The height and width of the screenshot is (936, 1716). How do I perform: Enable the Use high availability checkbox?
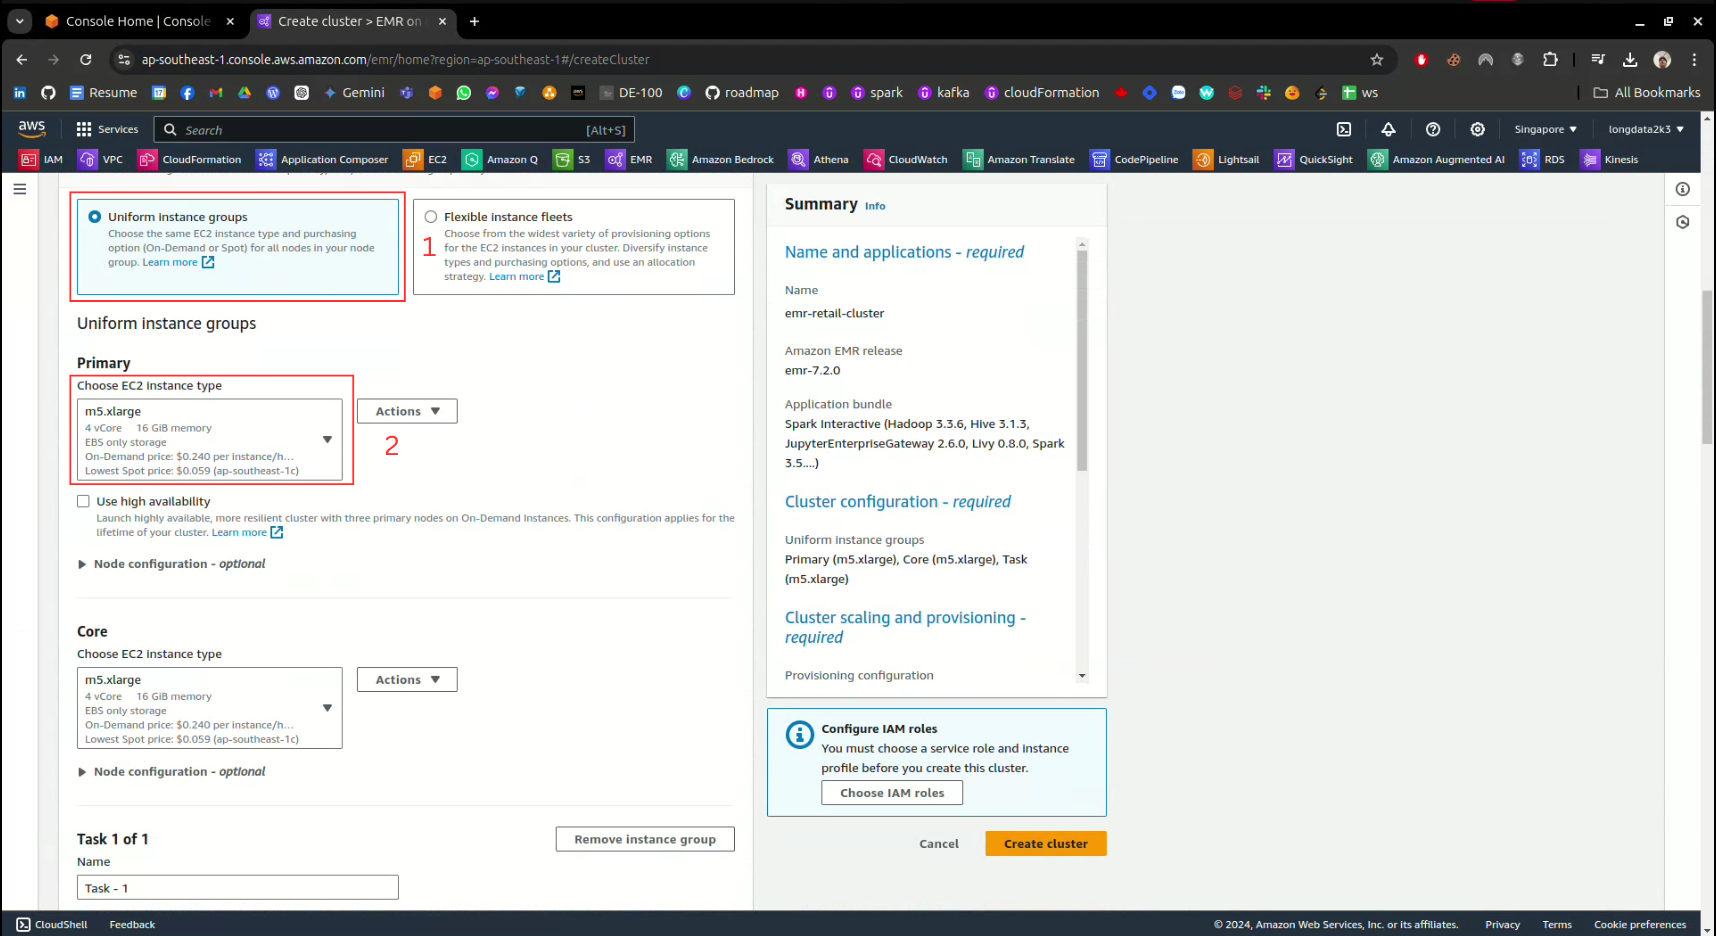coord(84,502)
